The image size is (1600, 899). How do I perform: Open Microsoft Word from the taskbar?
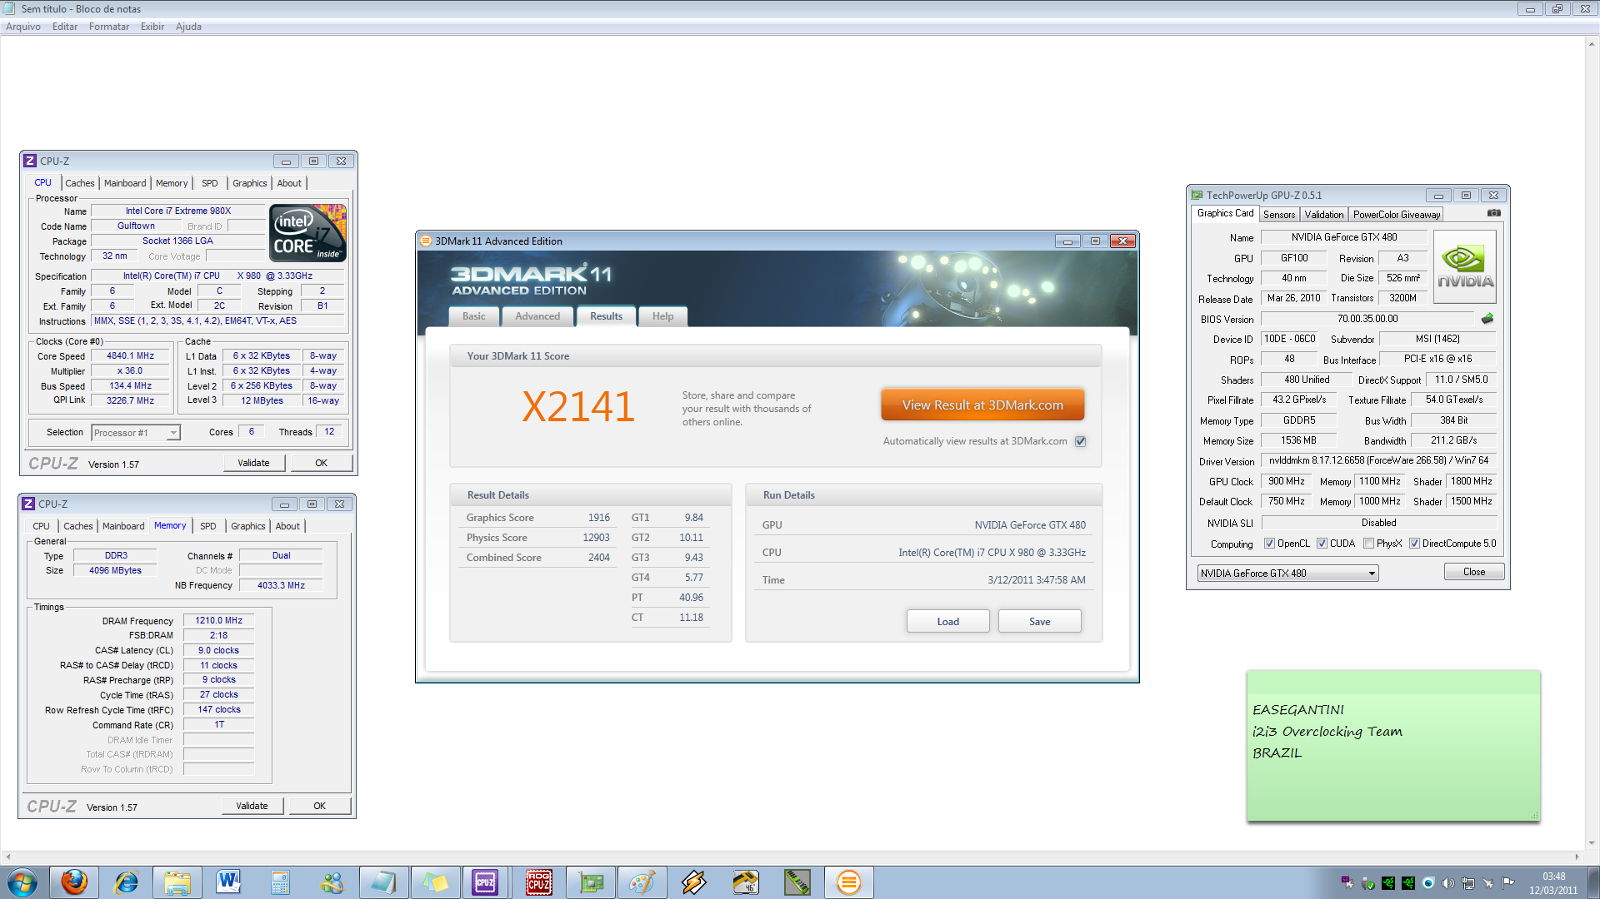point(229,882)
